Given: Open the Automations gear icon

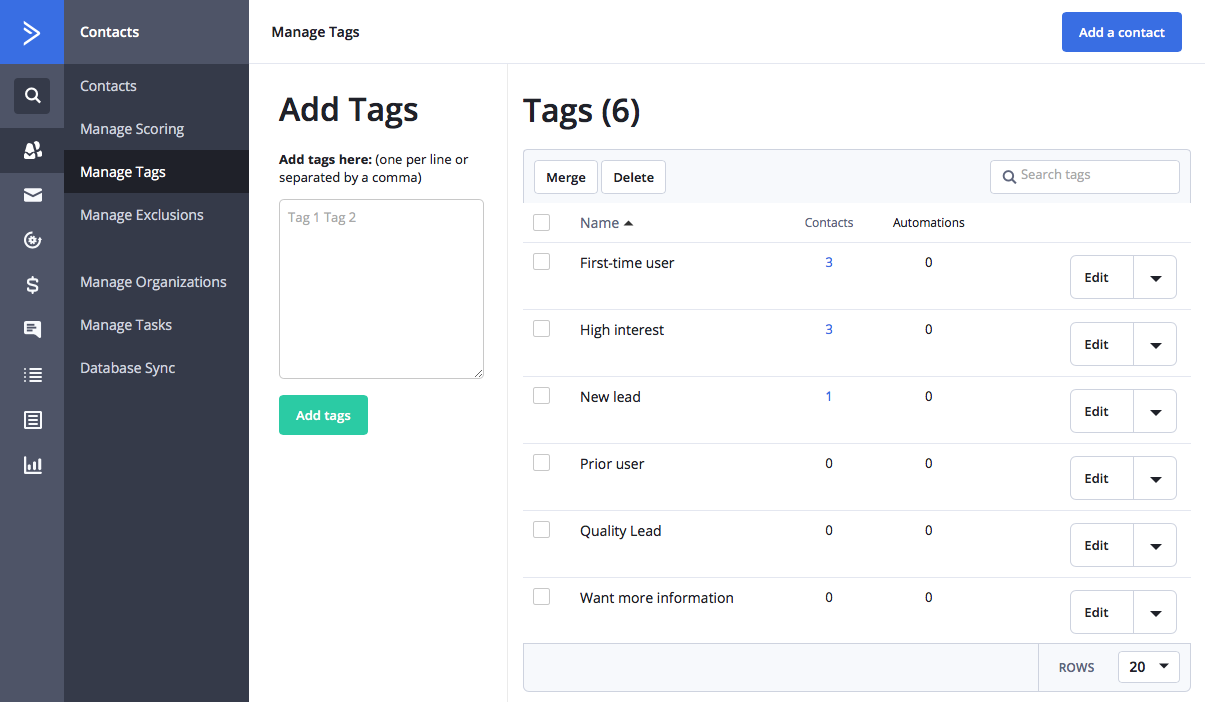Looking at the screenshot, I should 32,240.
